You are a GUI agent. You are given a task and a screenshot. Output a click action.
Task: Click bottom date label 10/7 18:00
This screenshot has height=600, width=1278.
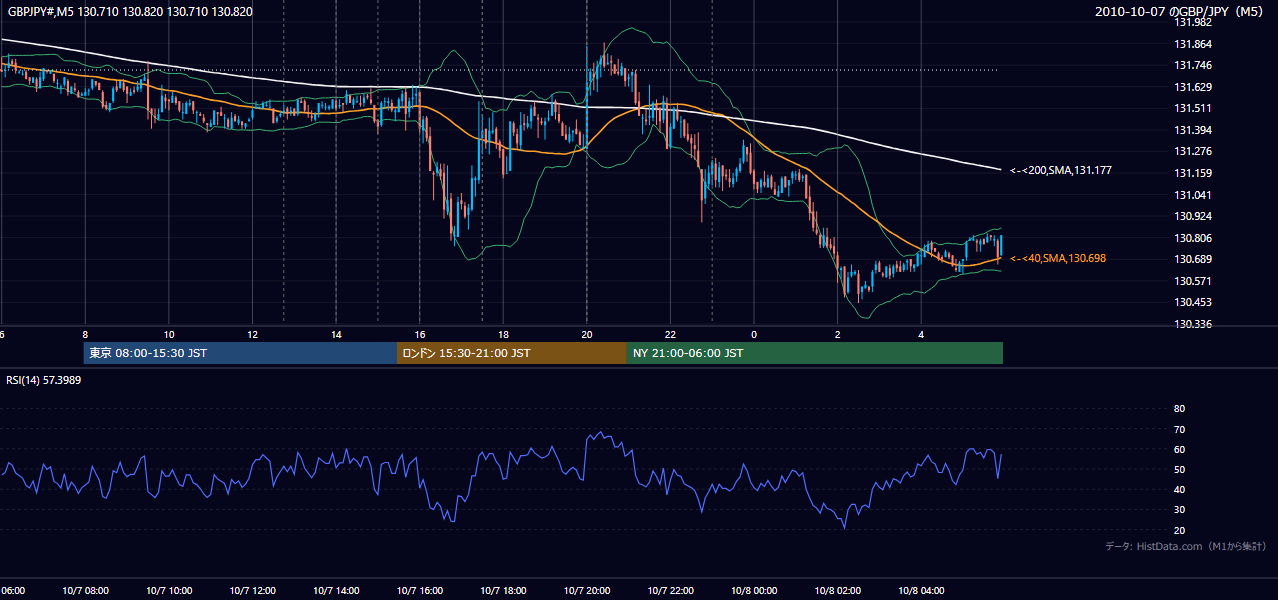pos(503,590)
